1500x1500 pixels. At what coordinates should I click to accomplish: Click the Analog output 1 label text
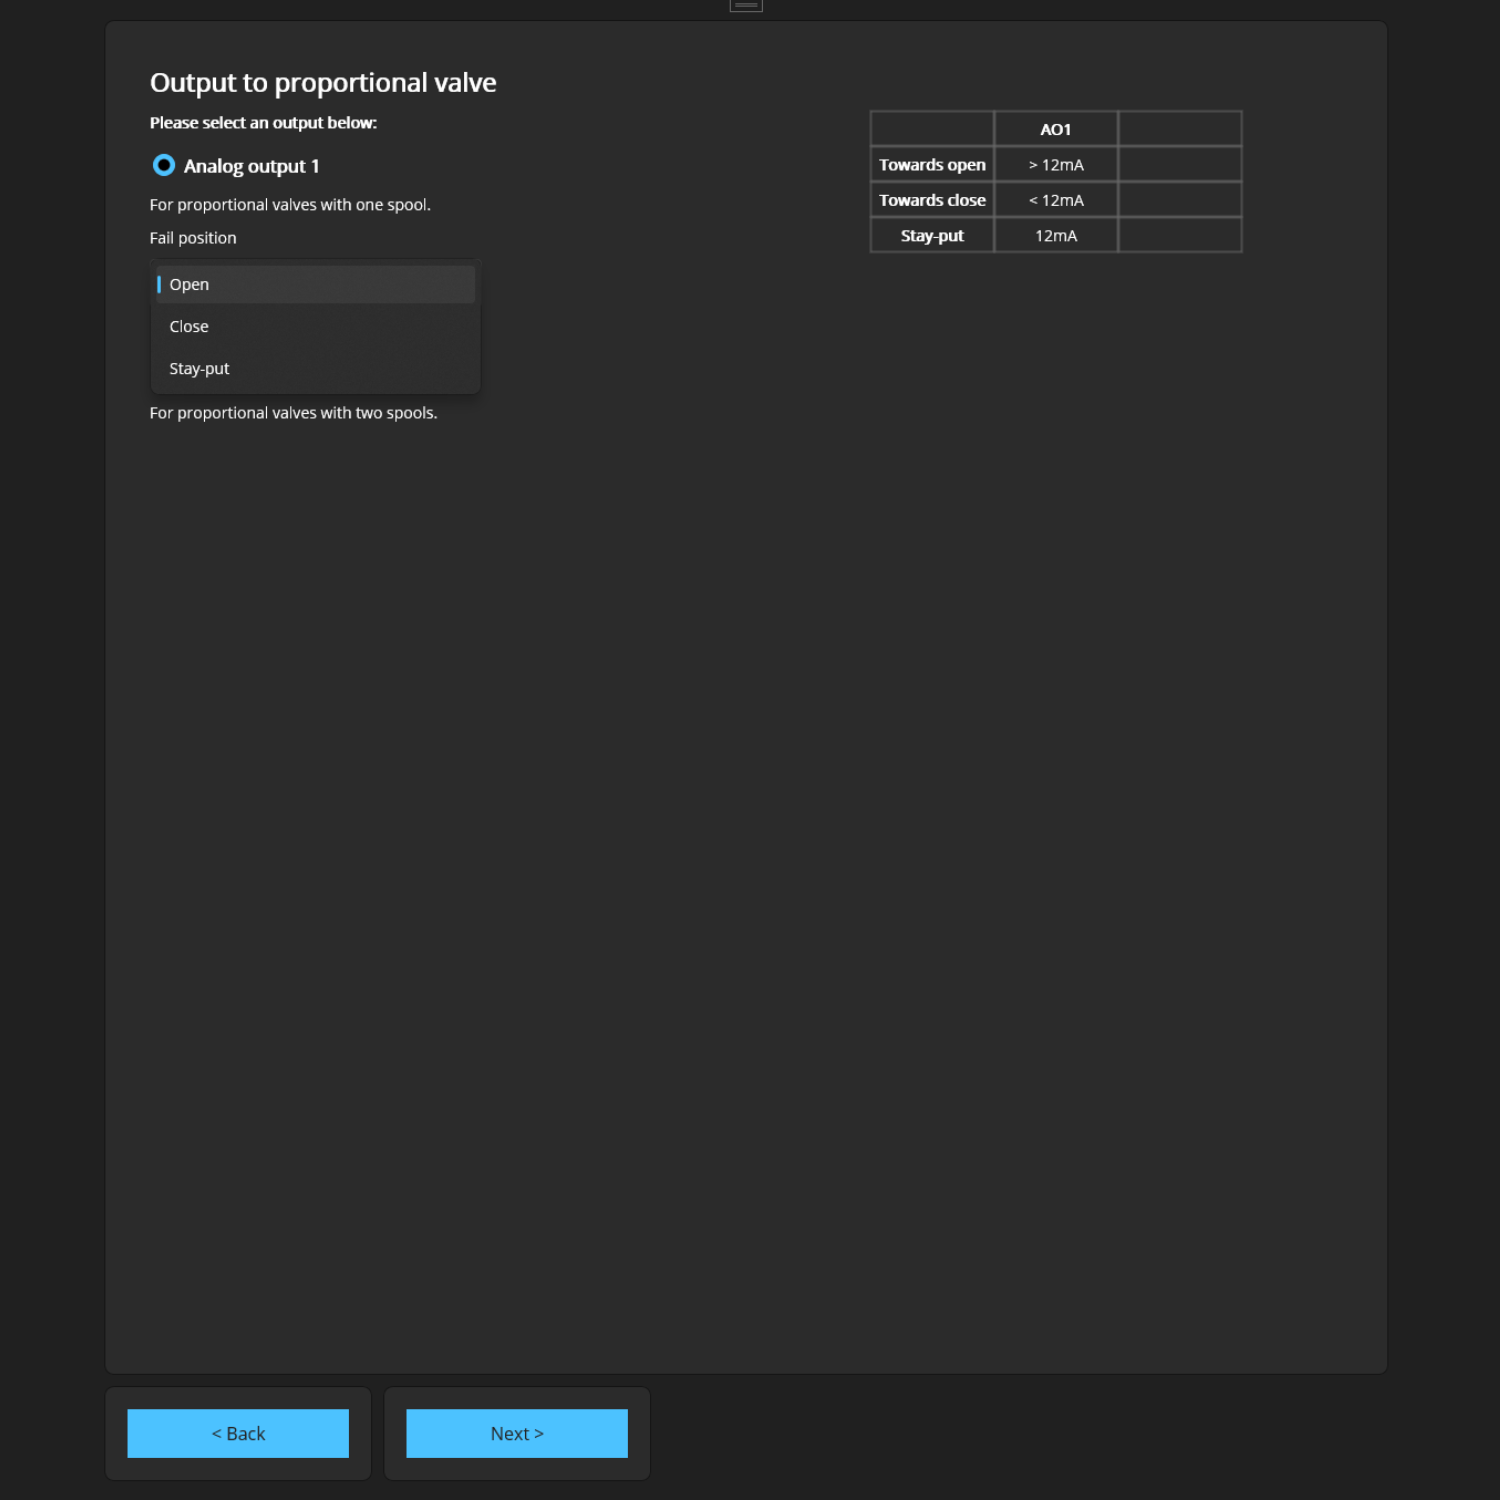click(x=251, y=166)
